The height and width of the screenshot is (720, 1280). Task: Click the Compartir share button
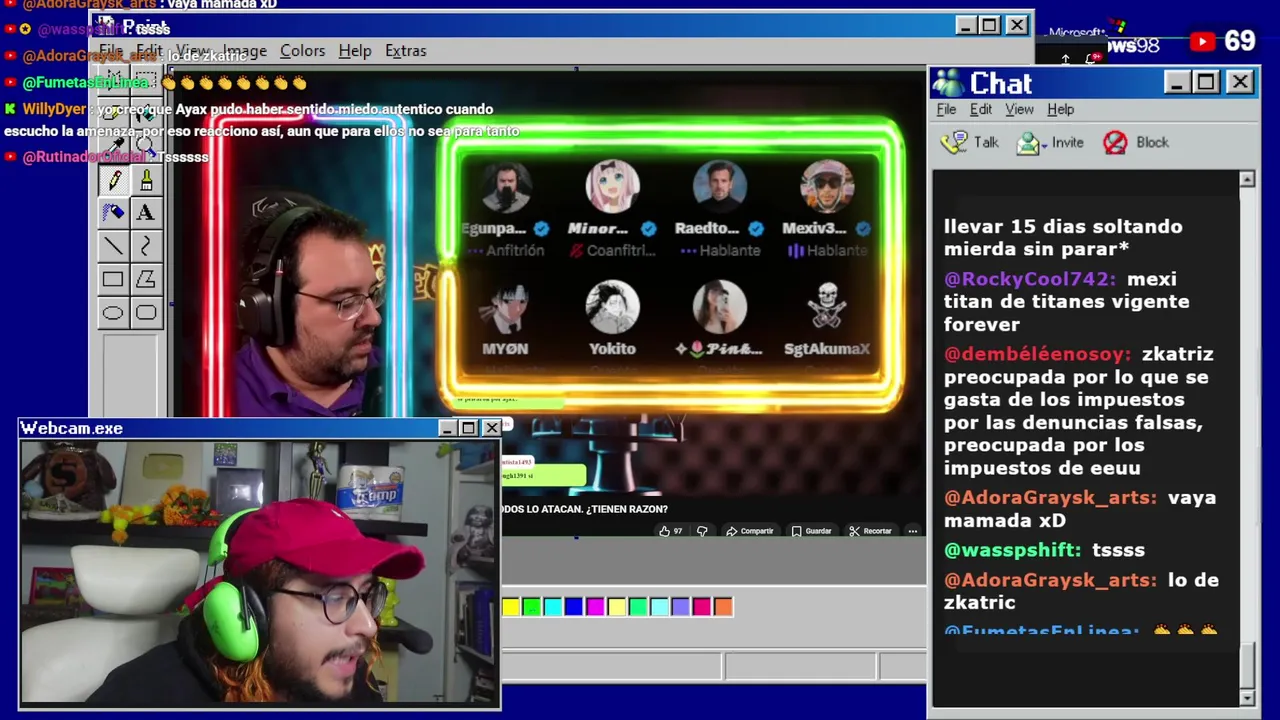tap(749, 531)
